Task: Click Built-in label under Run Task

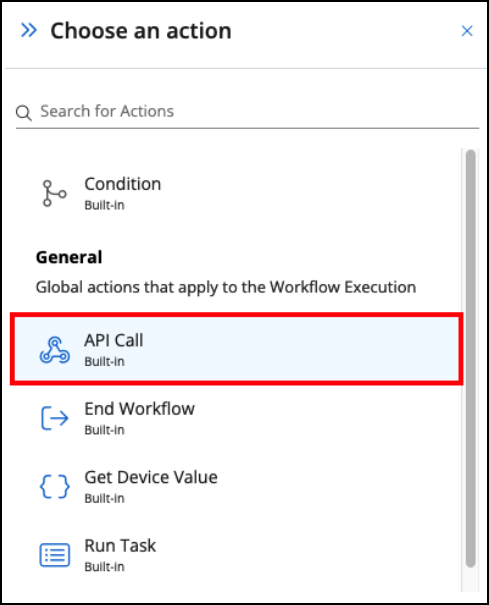Action: pos(105,567)
